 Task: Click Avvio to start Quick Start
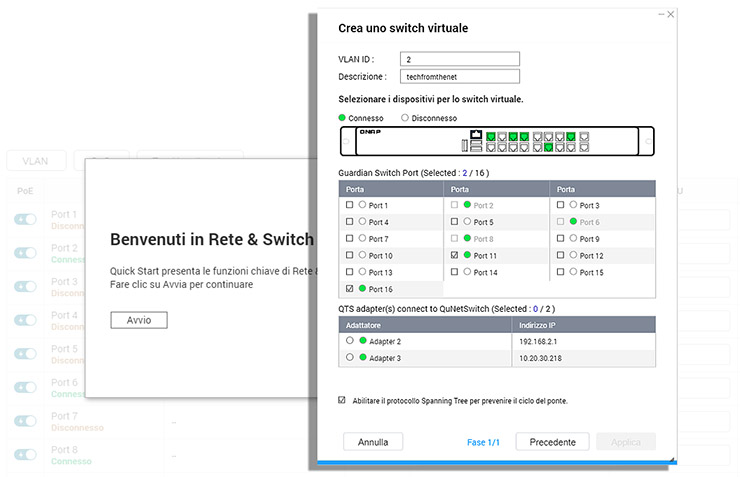click(x=138, y=320)
